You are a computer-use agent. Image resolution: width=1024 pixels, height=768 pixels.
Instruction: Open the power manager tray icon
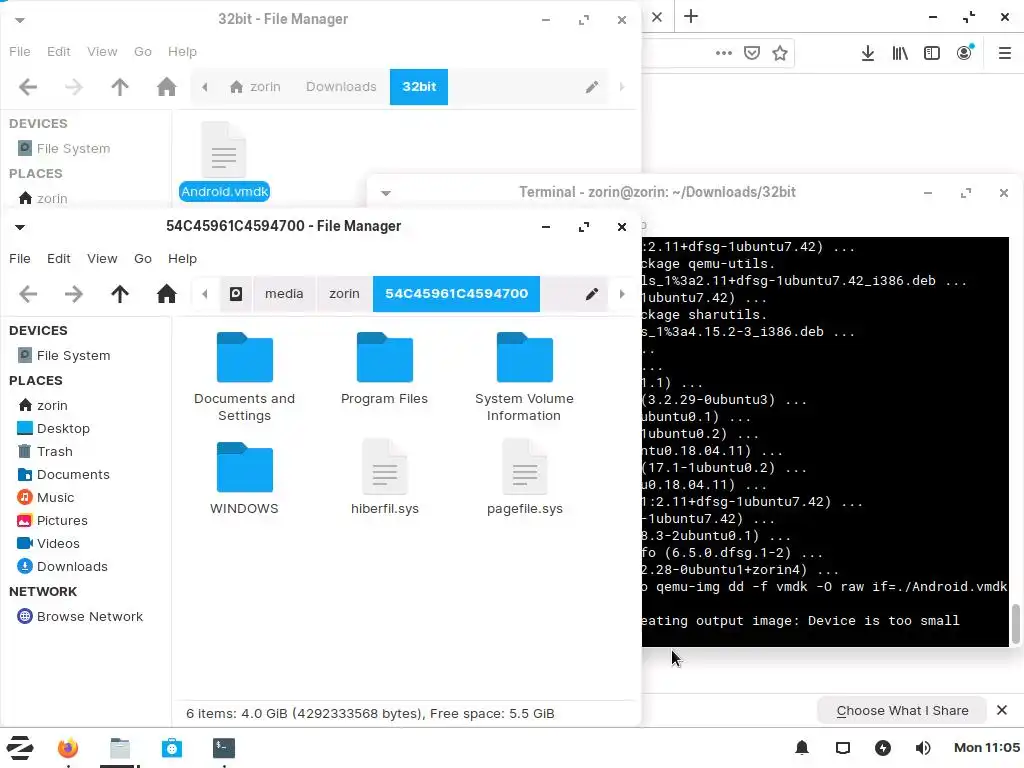[x=883, y=748]
